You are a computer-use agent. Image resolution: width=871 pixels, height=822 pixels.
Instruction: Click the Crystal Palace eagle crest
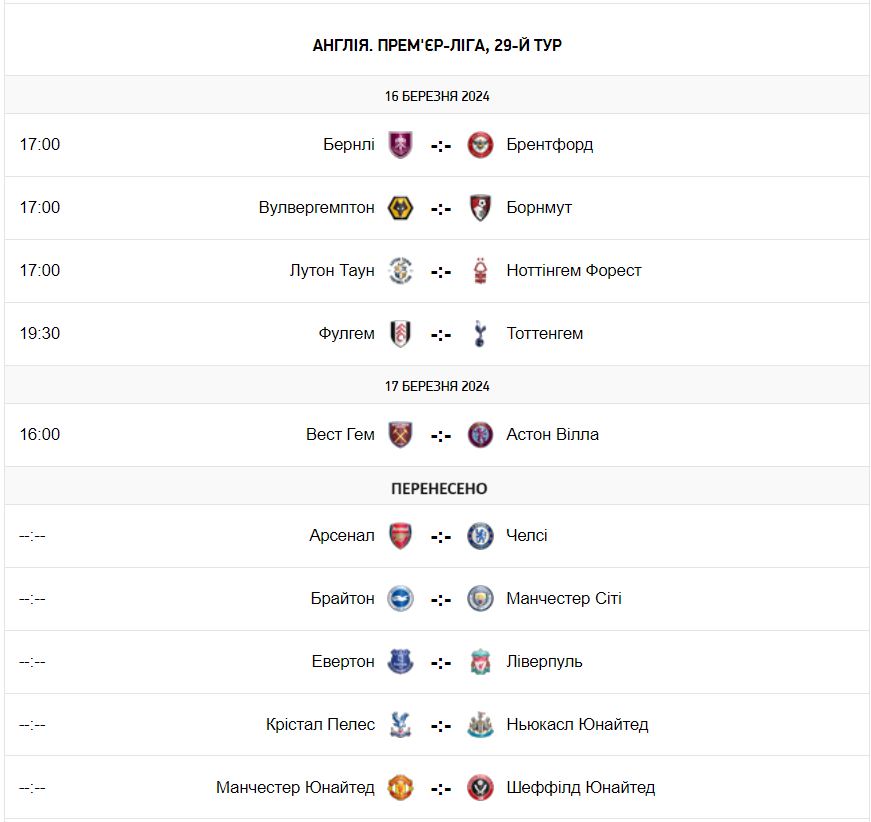coord(400,725)
